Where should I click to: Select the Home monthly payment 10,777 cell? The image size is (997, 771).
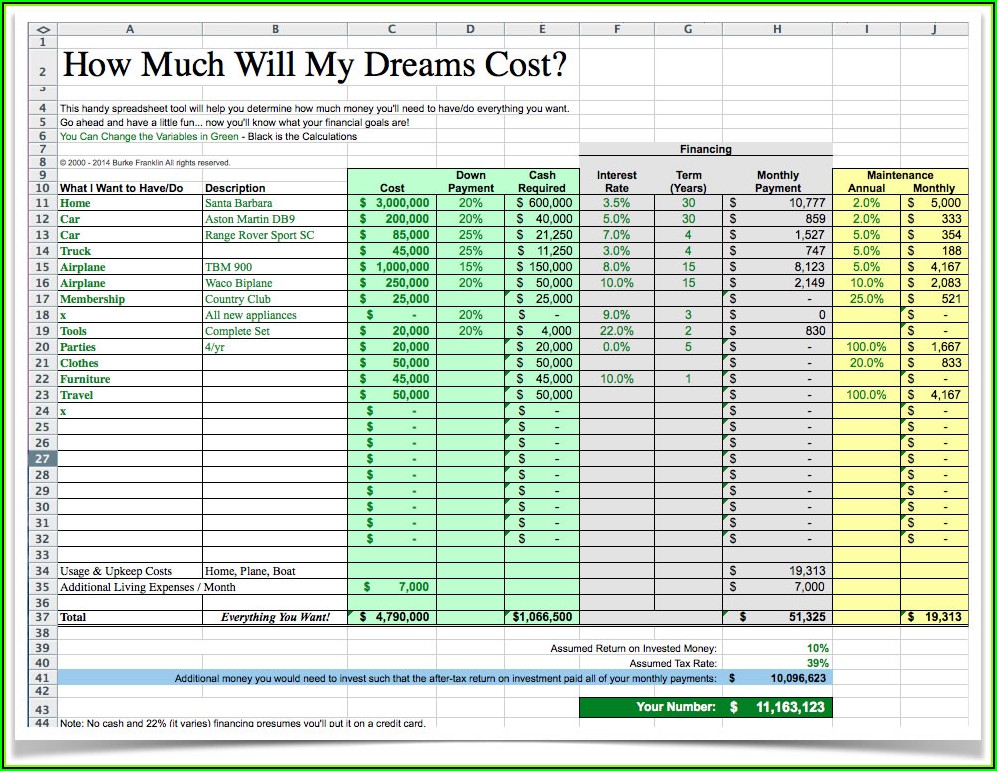777,203
